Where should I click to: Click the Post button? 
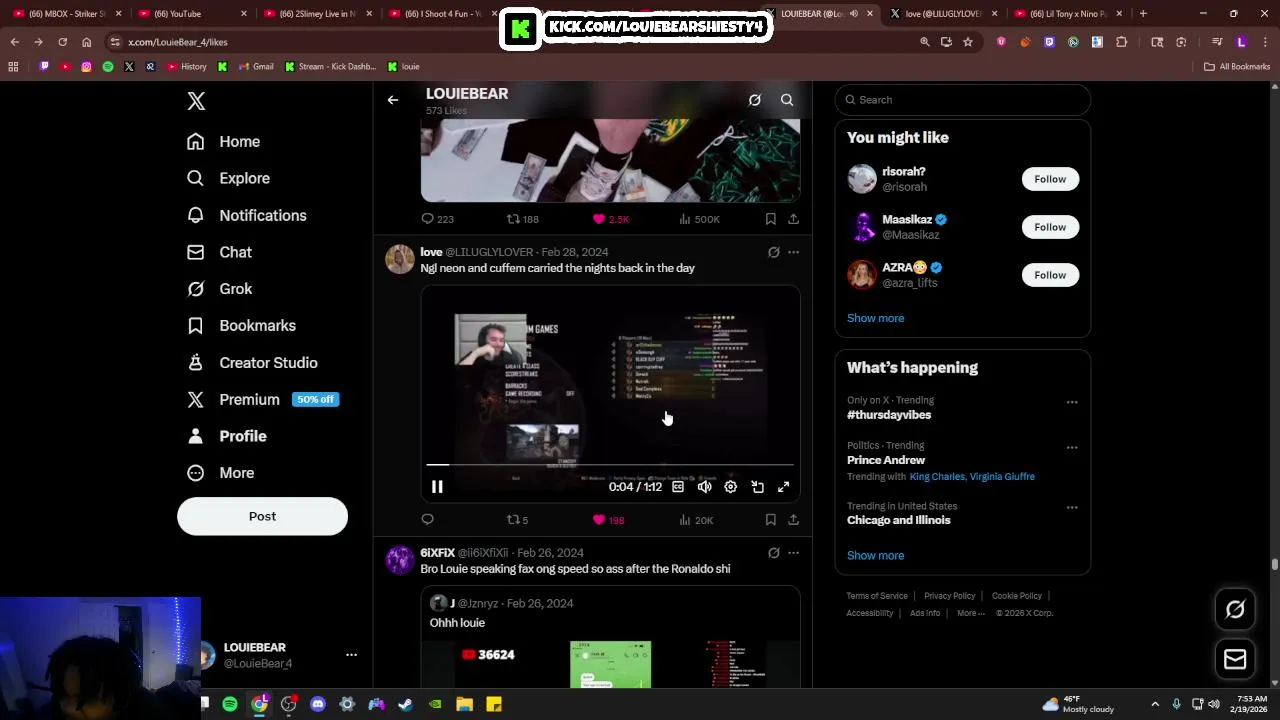262,516
